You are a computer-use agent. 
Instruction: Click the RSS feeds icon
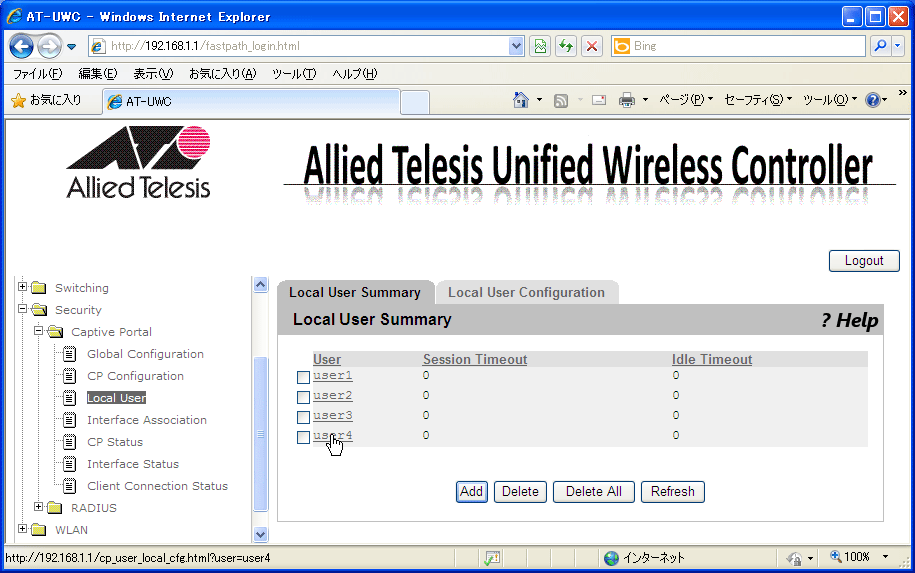click(561, 101)
